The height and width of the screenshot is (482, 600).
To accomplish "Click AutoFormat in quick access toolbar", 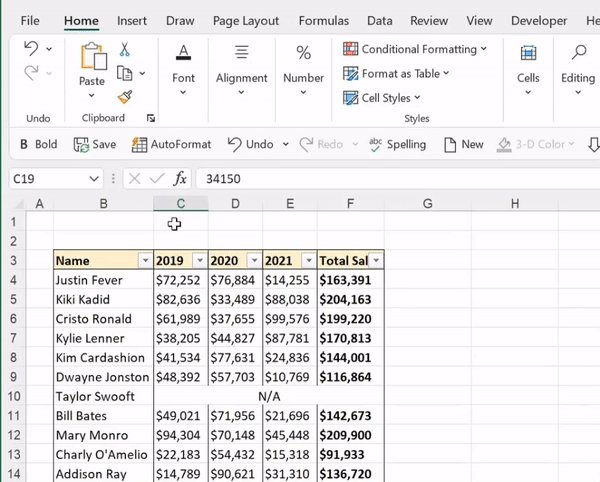I will pyautogui.click(x=171, y=145).
